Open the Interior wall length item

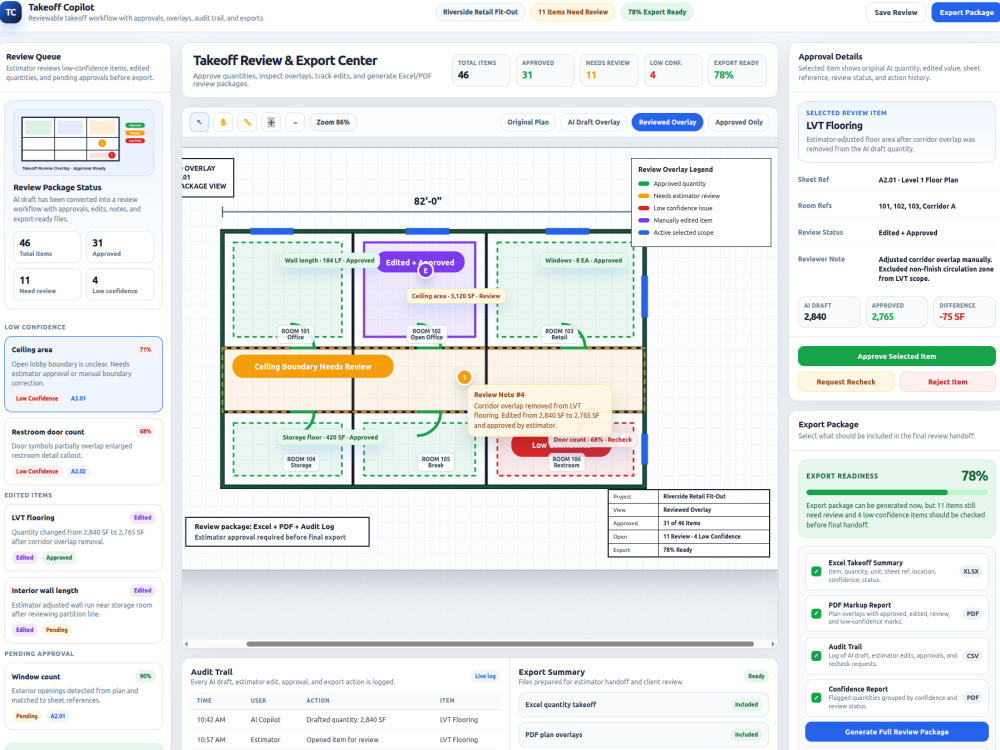coord(83,610)
